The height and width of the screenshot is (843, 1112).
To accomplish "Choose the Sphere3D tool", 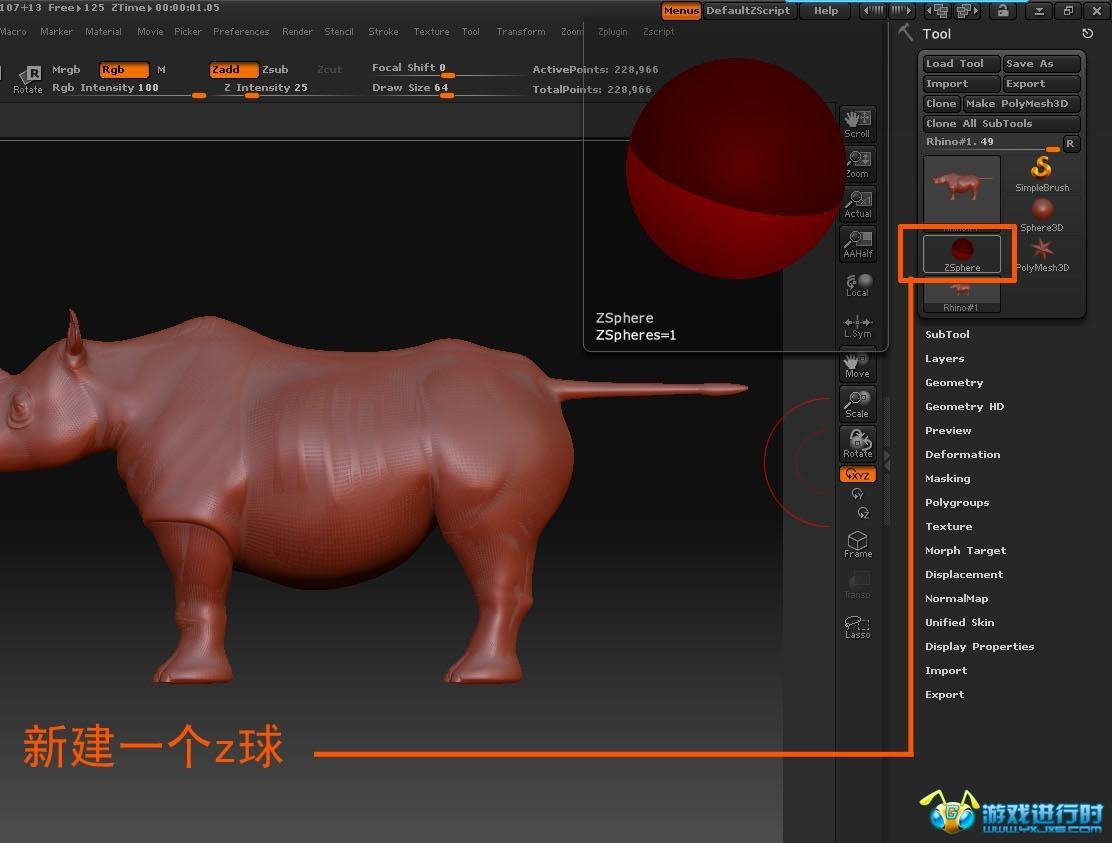I will click(1042, 215).
